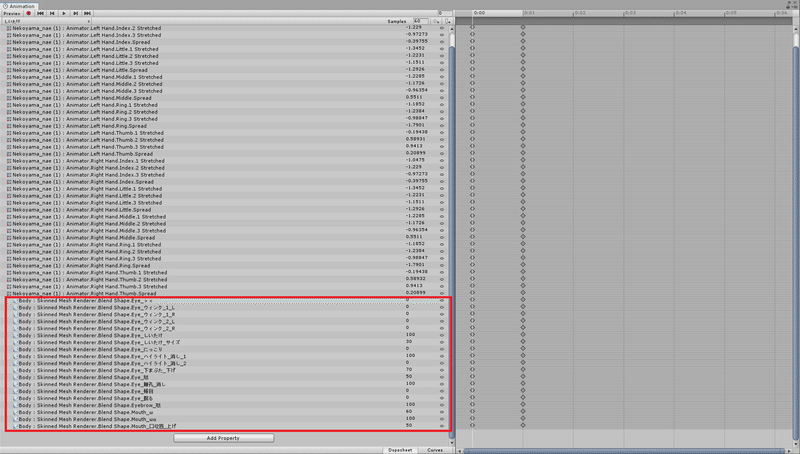
Task: Add an animation event using the toolbar button
Action: [x=447, y=21]
